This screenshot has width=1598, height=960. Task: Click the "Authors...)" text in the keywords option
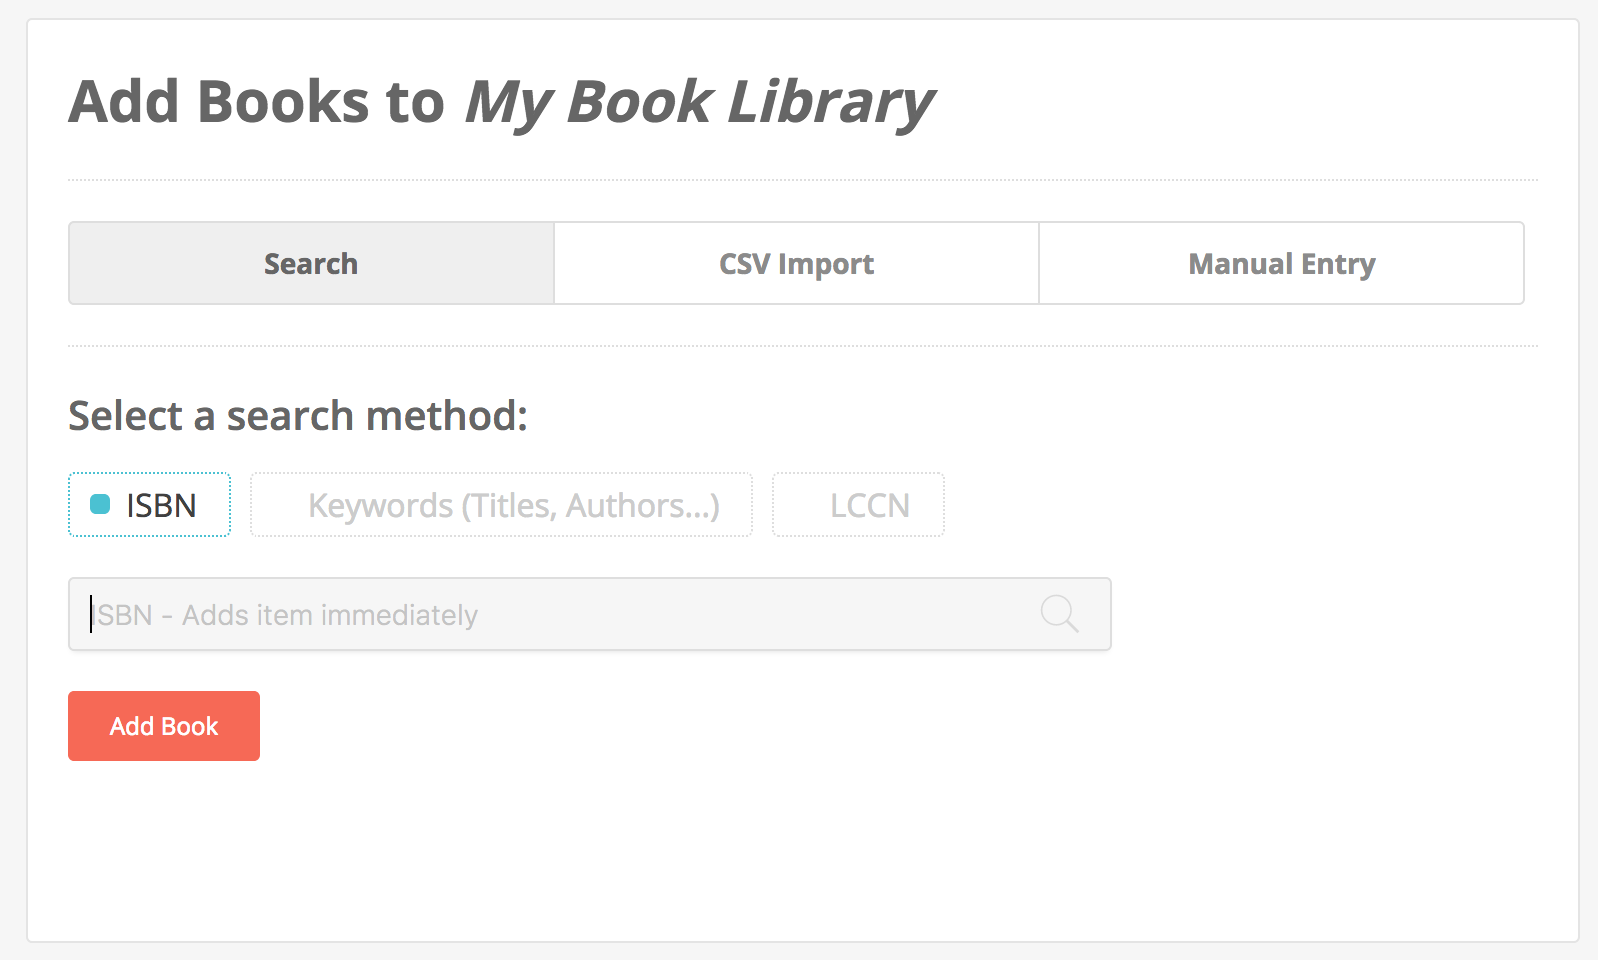click(643, 506)
